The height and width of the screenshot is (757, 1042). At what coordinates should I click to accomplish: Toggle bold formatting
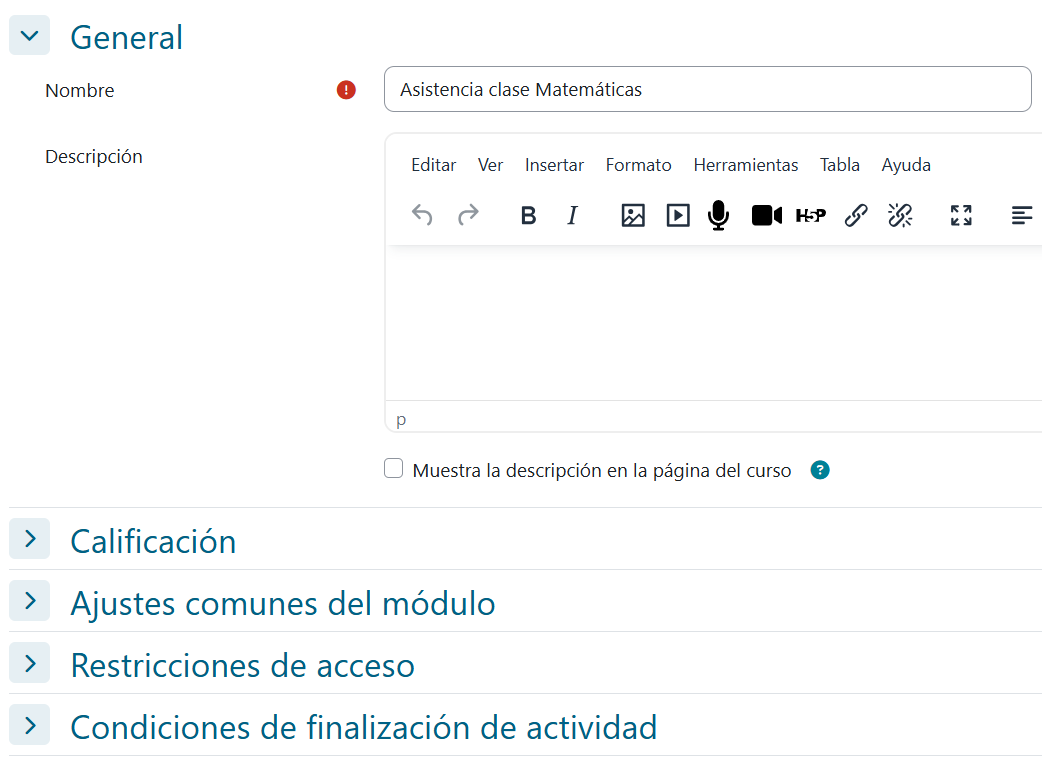(528, 215)
